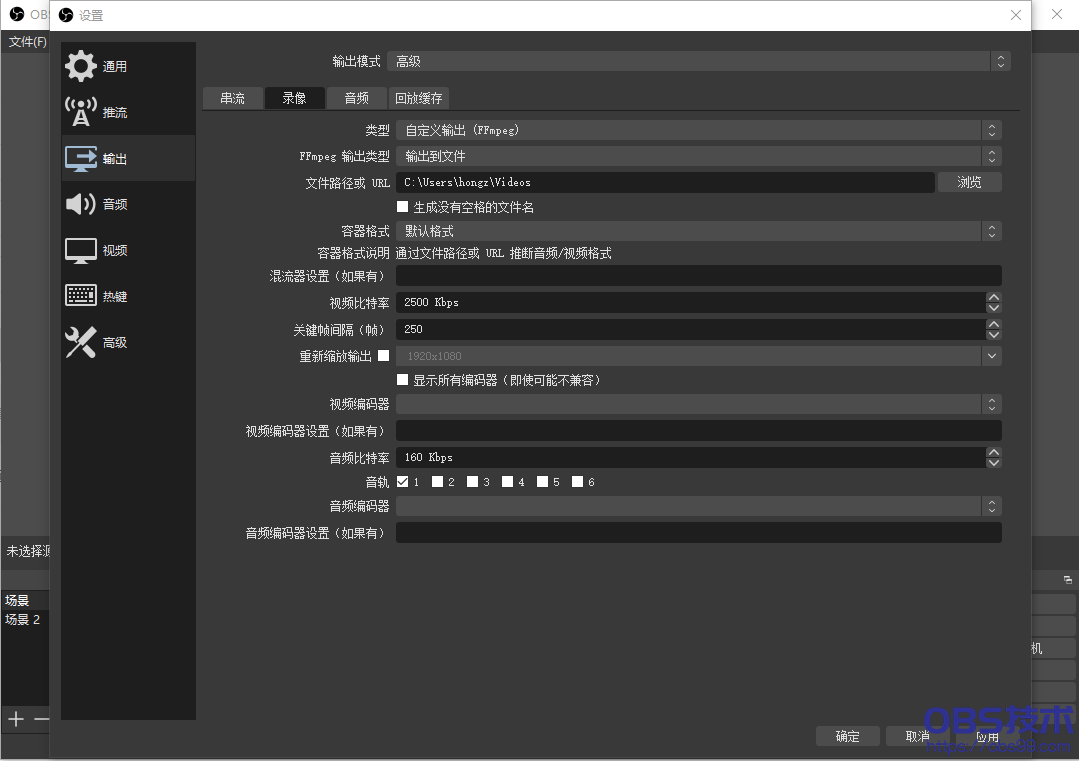Check audio track 4
The image size is (1079, 761).
507,482
